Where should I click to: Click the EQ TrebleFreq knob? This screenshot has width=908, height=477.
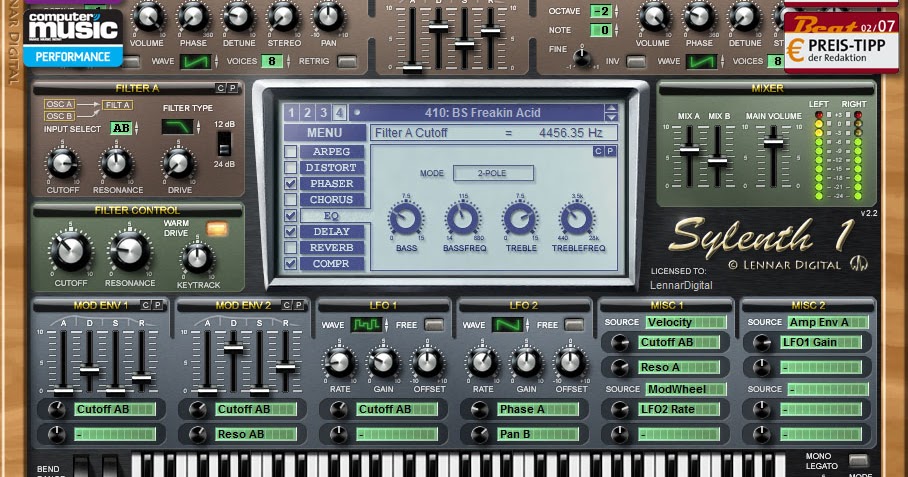coord(577,219)
